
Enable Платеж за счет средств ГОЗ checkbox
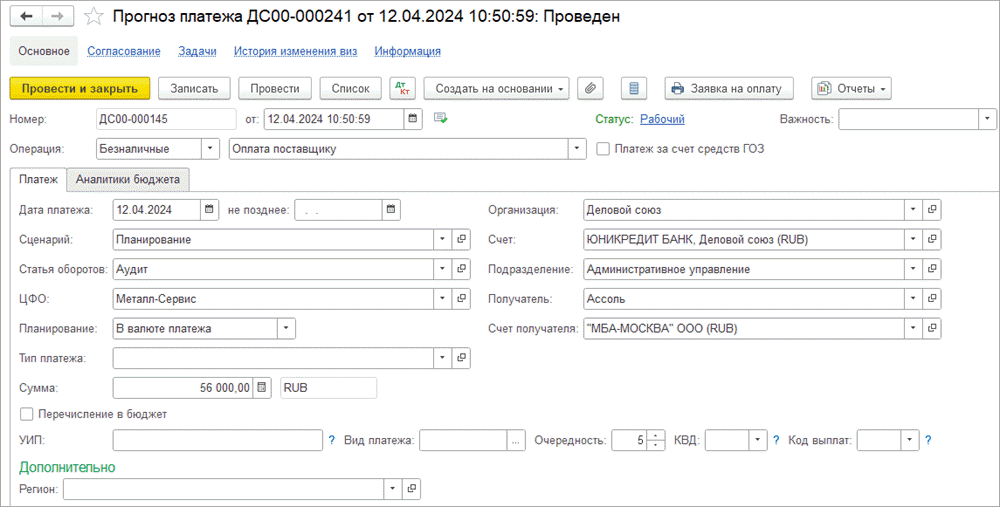point(603,149)
